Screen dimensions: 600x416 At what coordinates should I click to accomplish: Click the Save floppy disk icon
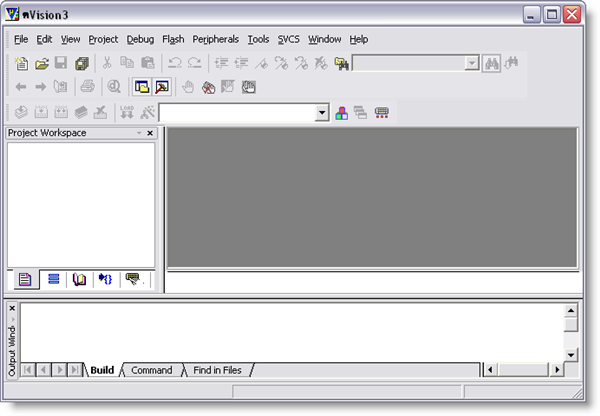coord(61,63)
